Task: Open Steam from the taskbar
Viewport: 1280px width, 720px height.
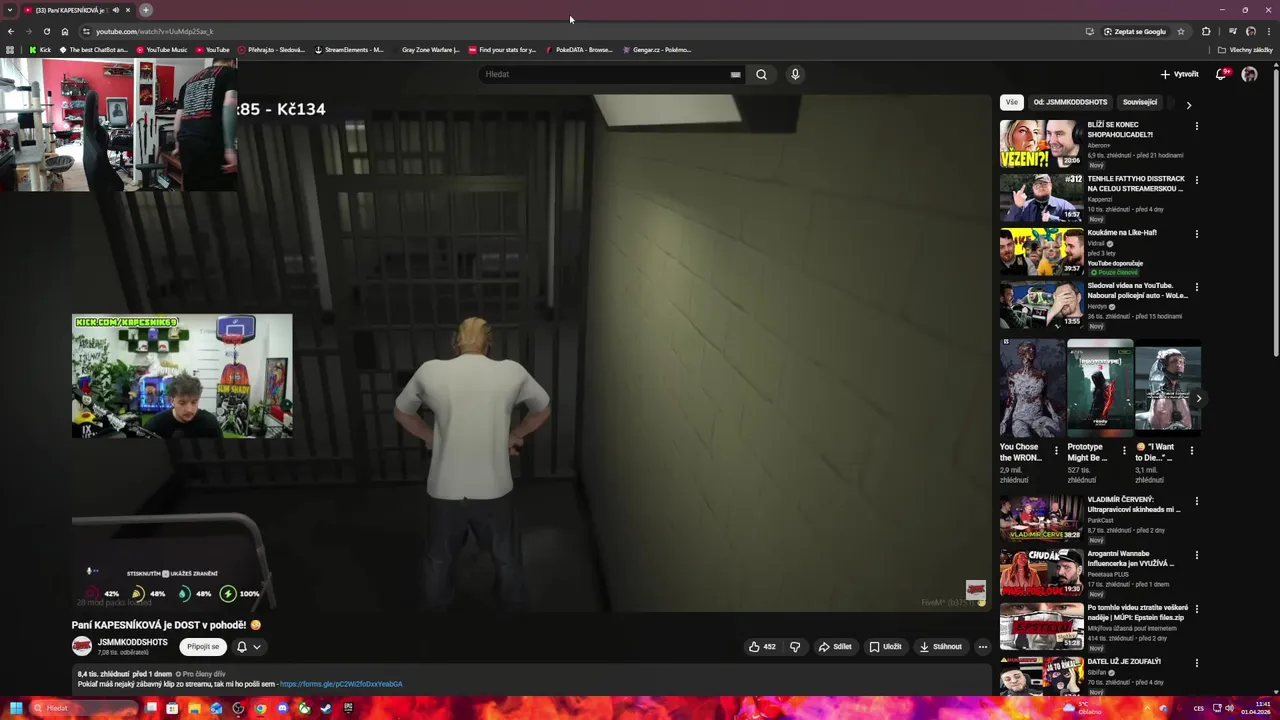Action: click(x=326, y=708)
